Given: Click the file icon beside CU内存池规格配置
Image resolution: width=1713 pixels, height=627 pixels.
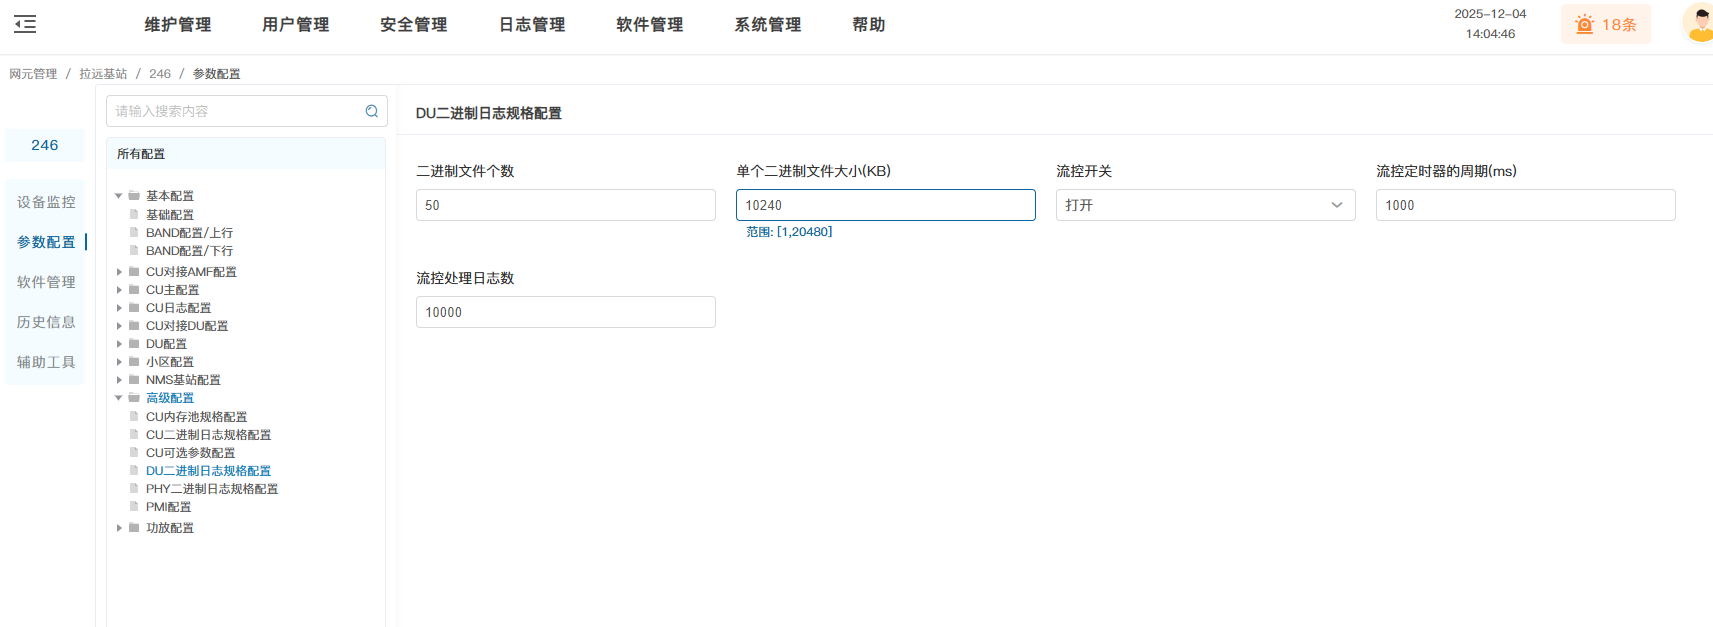Looking at the screenshot, I should pos(134,417).
